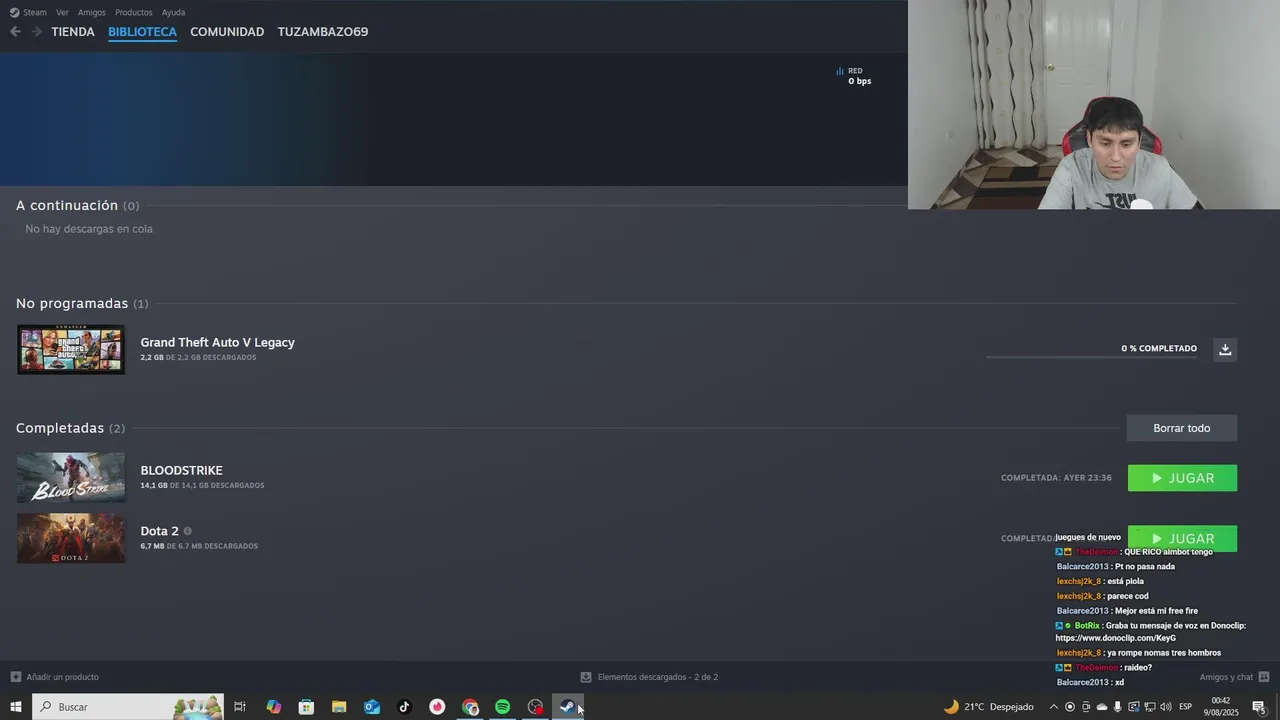Click the Borrar todo button

[1182, 428]
